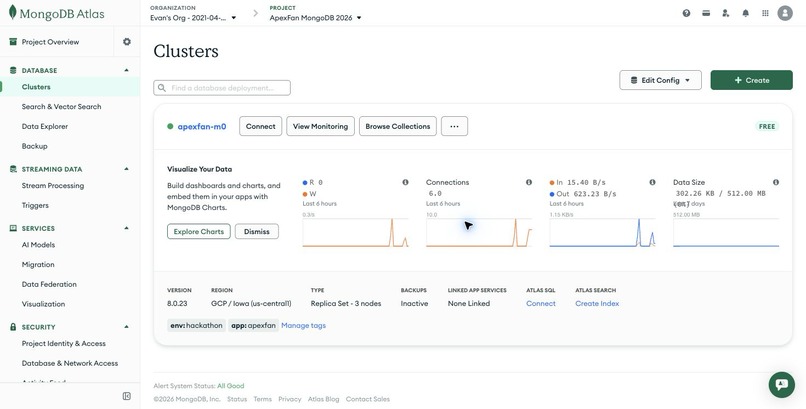Viewport: 806px width, 409px height.
Task: Click the Connections chart graph
Action: 479,232
